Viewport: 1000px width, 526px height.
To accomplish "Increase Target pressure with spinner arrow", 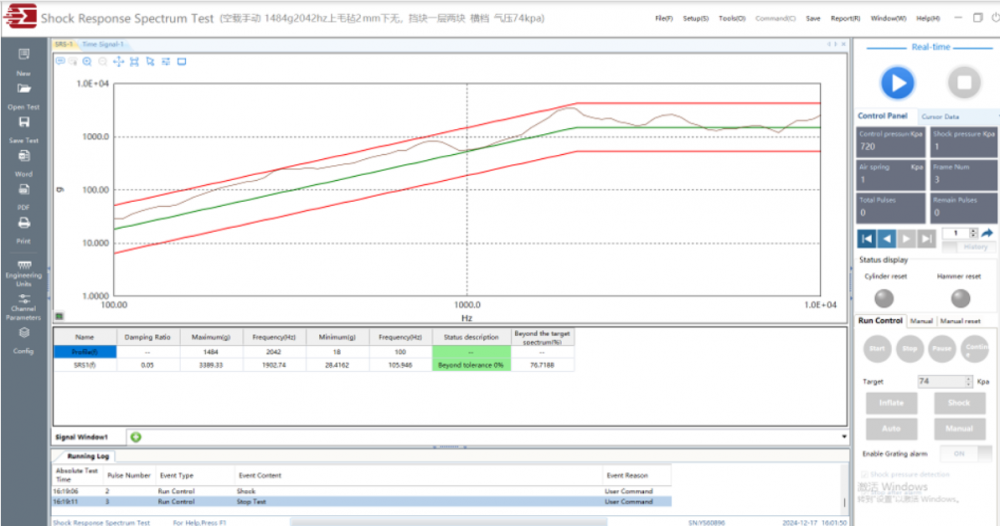I will click(x=968, y=378).
